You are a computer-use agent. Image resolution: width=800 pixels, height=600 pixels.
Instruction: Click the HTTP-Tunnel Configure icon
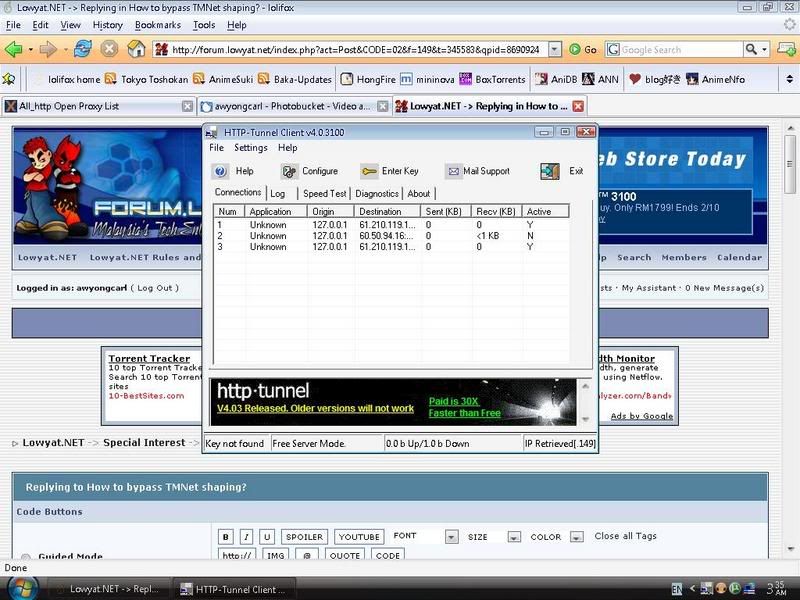click(x=289, y=171)
